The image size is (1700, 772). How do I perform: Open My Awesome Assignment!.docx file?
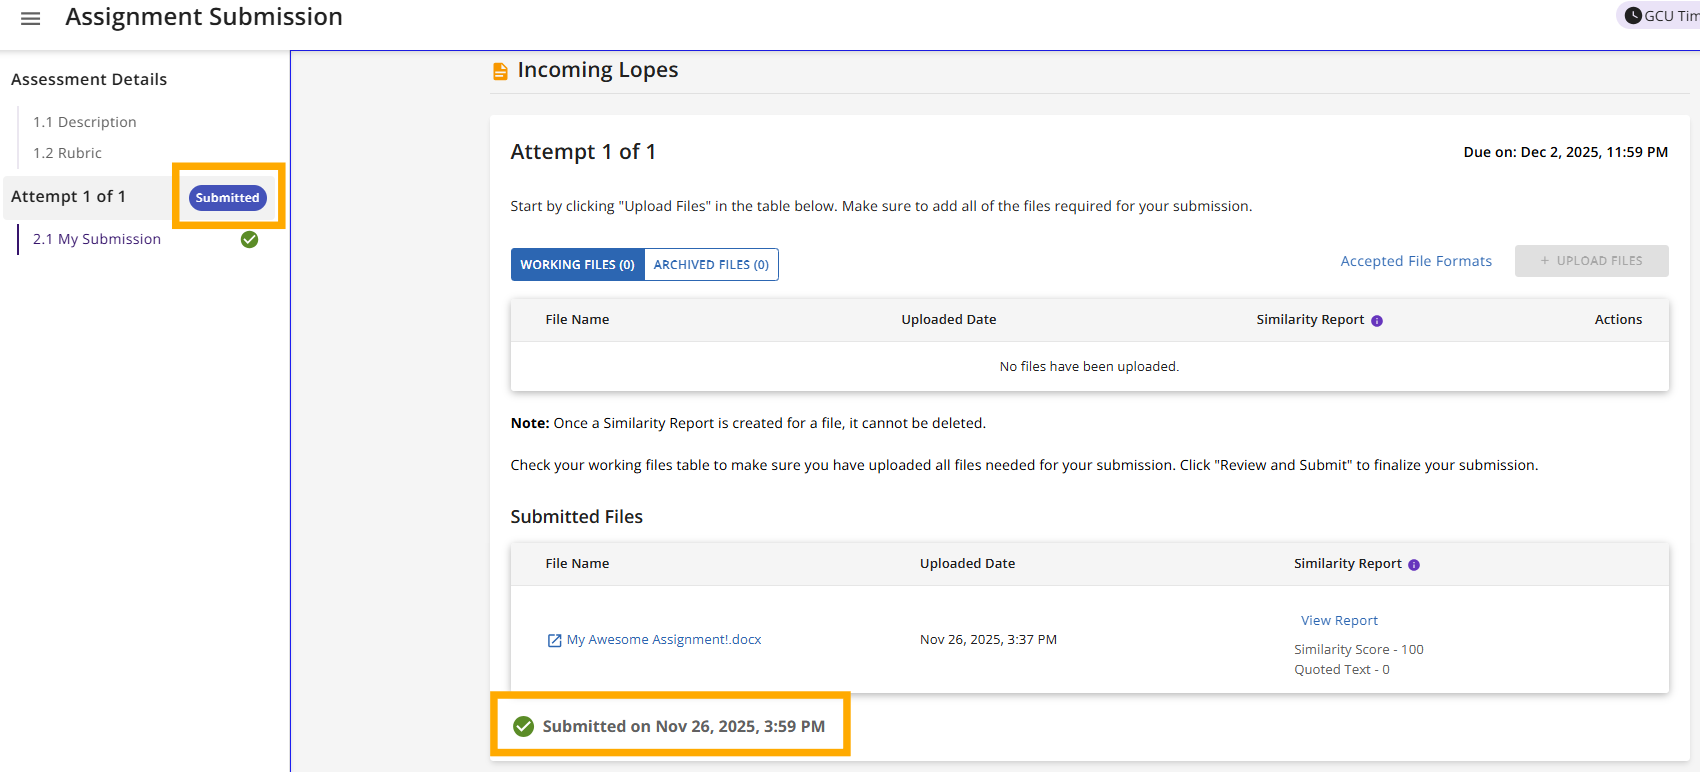coord(664,640)
